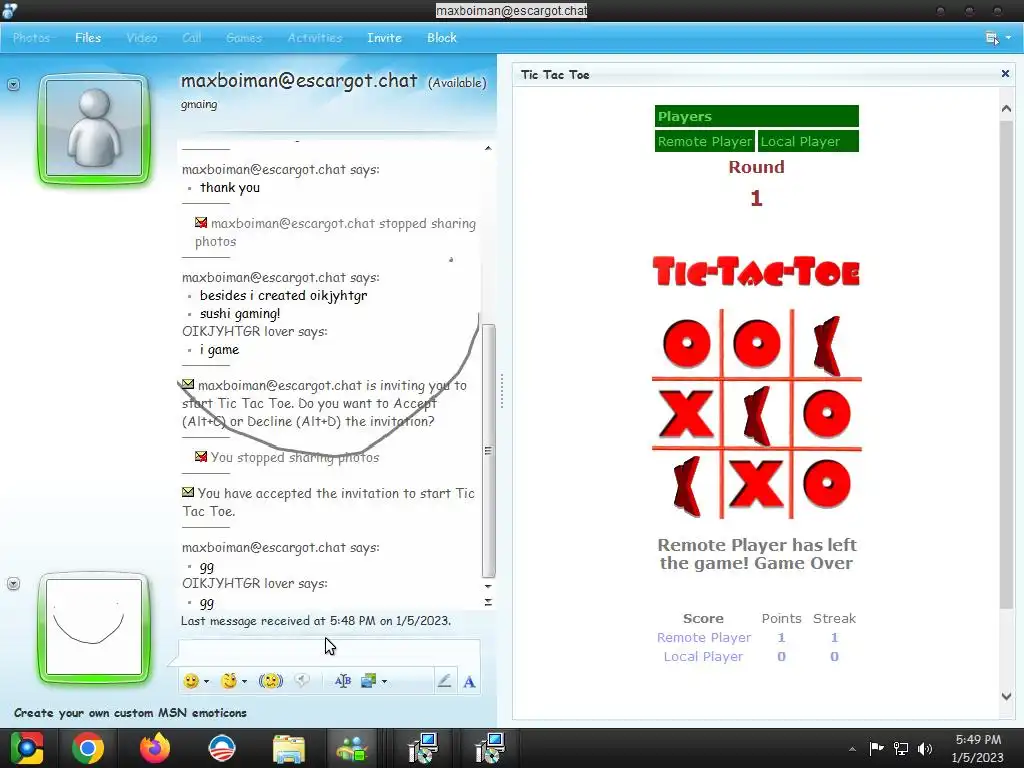
Task: Click the top-left O cell on the board
Action: point(686,343)
